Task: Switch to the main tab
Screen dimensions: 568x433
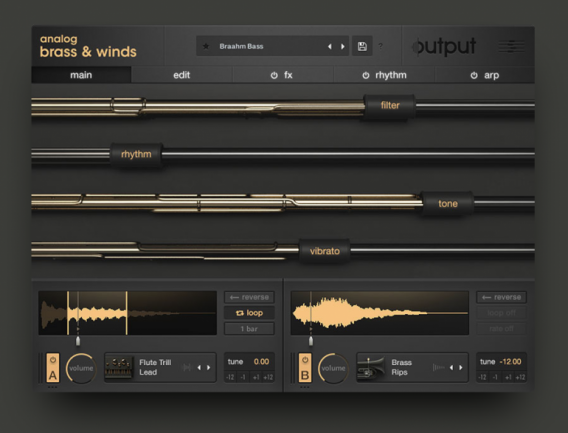Action: click(81, 75)
